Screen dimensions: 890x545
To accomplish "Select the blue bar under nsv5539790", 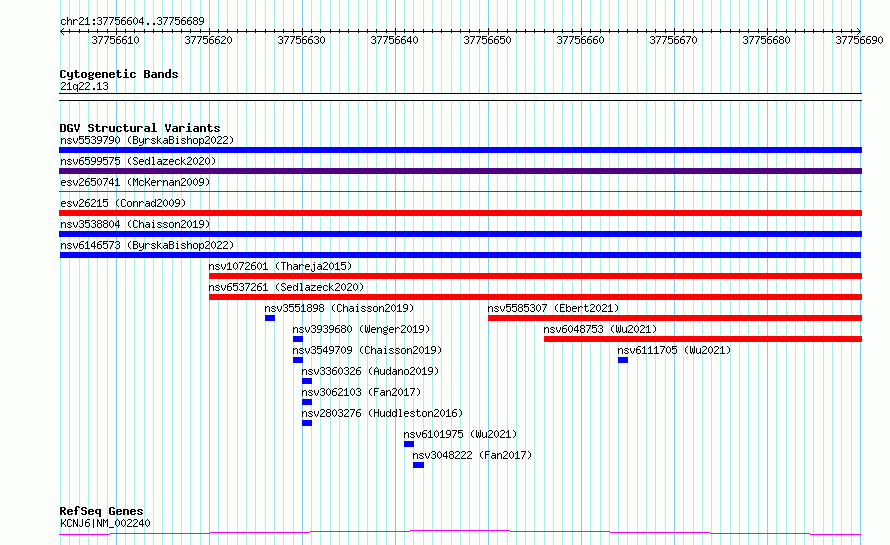I will pyautogui.click(x=460, y=150).
